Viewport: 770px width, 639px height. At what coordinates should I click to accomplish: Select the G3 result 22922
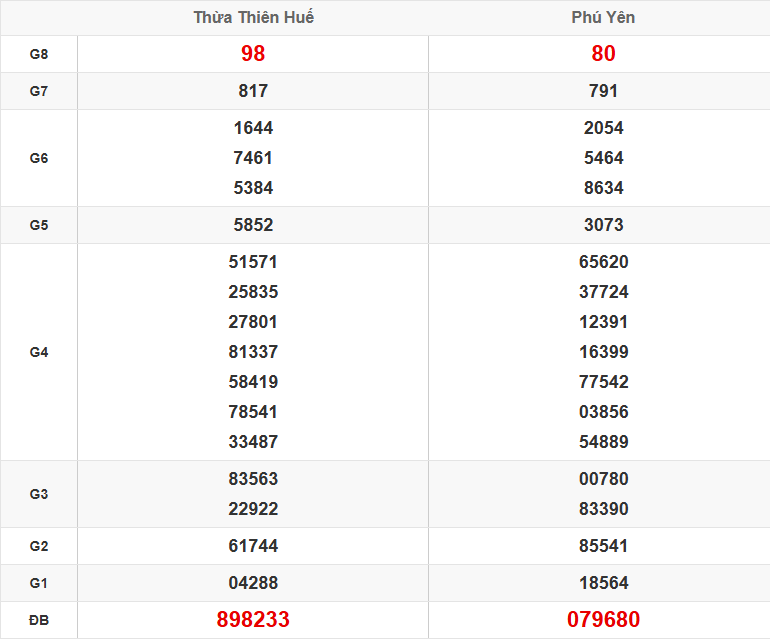(253, 509)
